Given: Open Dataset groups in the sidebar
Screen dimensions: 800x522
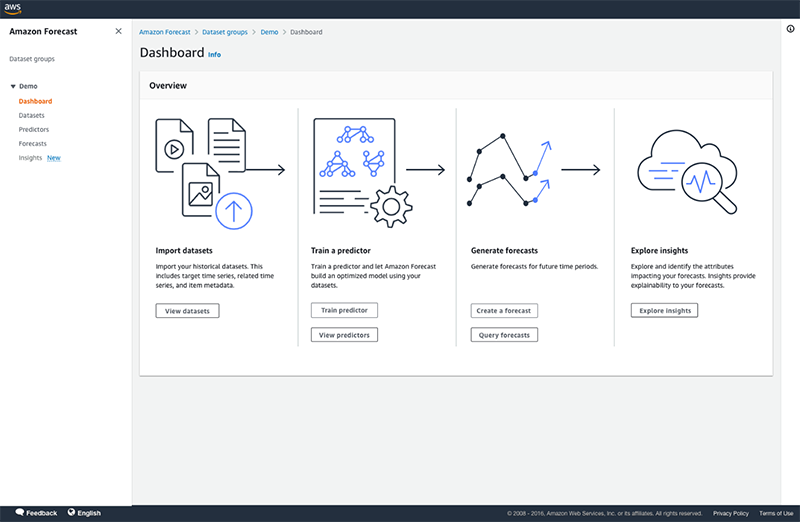Looking at the screenshot, I should click(32, 59).
